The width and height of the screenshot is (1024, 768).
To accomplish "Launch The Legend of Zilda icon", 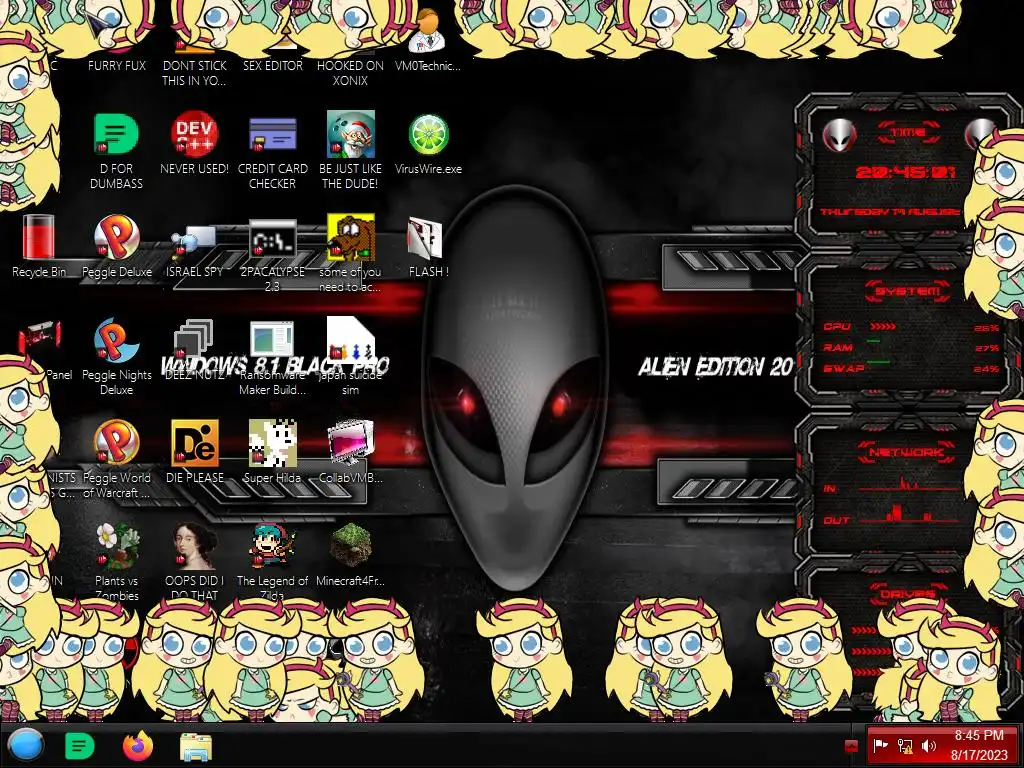I will 272,546.
